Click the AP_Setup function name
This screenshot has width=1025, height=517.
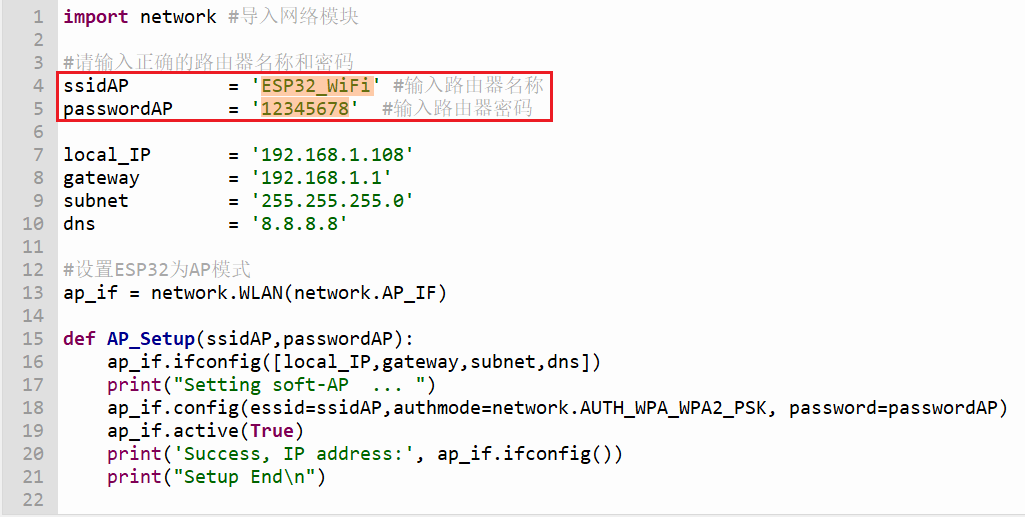point(151,339)
